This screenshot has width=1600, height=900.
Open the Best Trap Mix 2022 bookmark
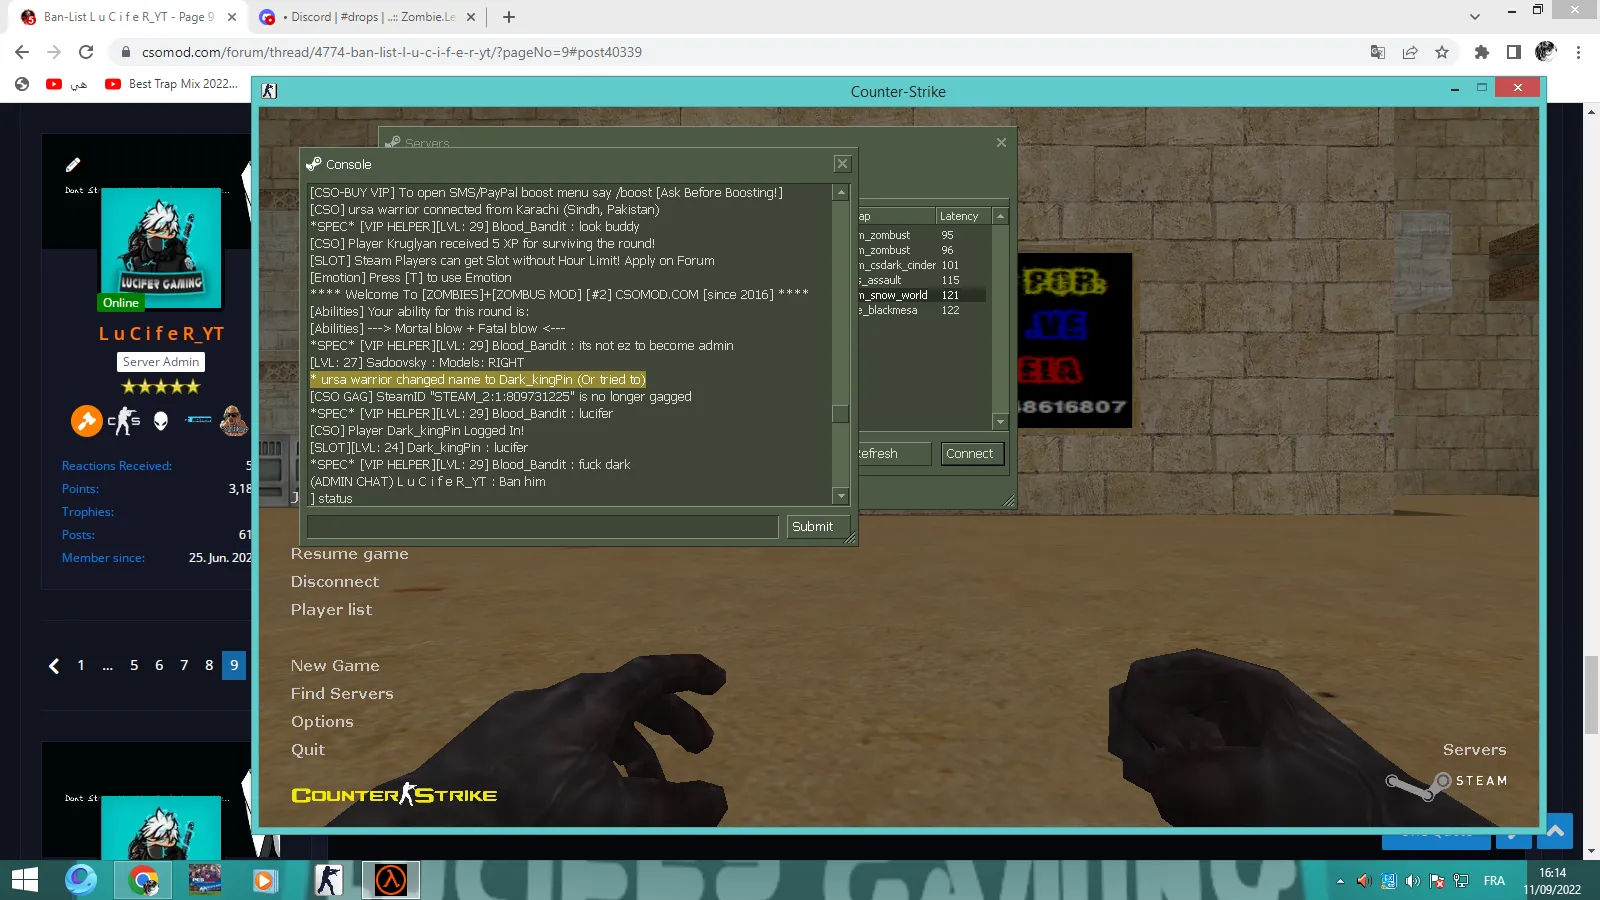(172, 84)
